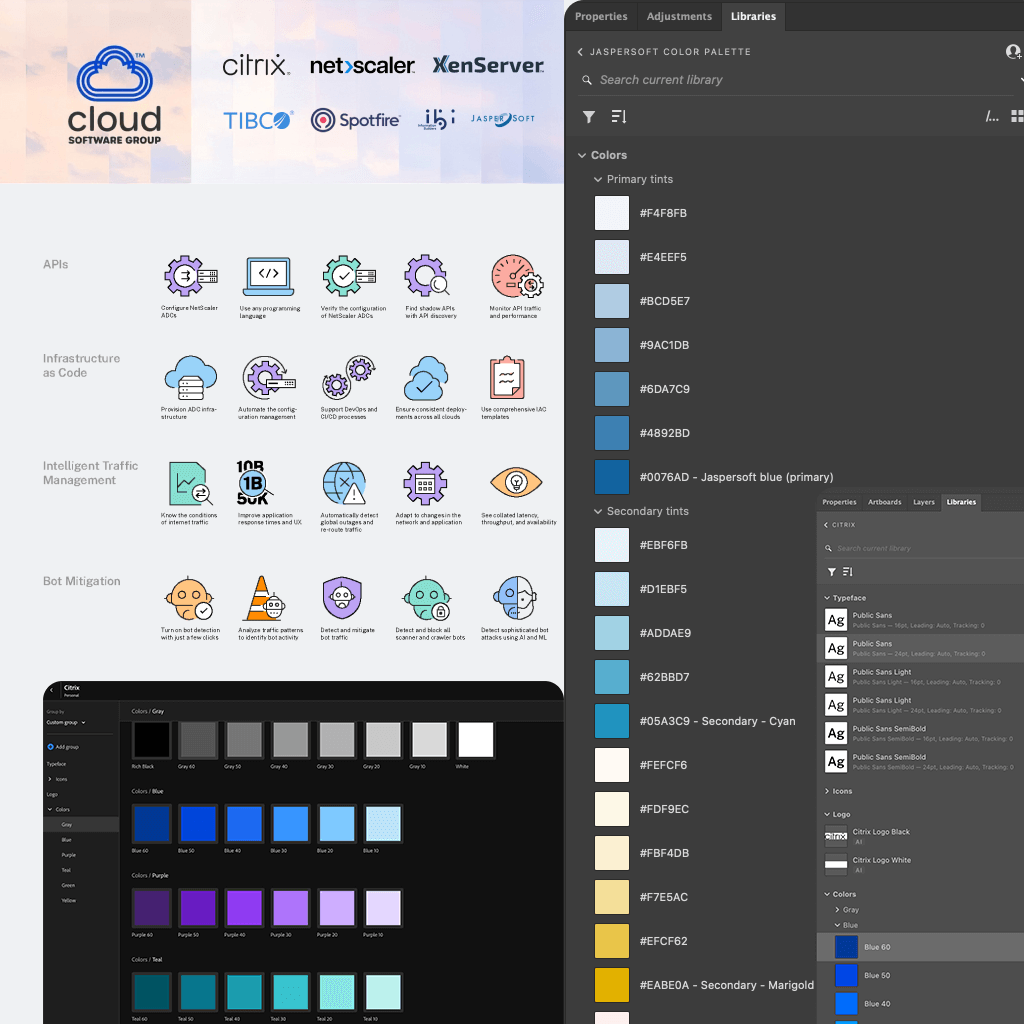Select the Public Sans SemiBold 16pt typeface item
Viewport: 1024px width, 1024px height.
(x=920, y=733)
